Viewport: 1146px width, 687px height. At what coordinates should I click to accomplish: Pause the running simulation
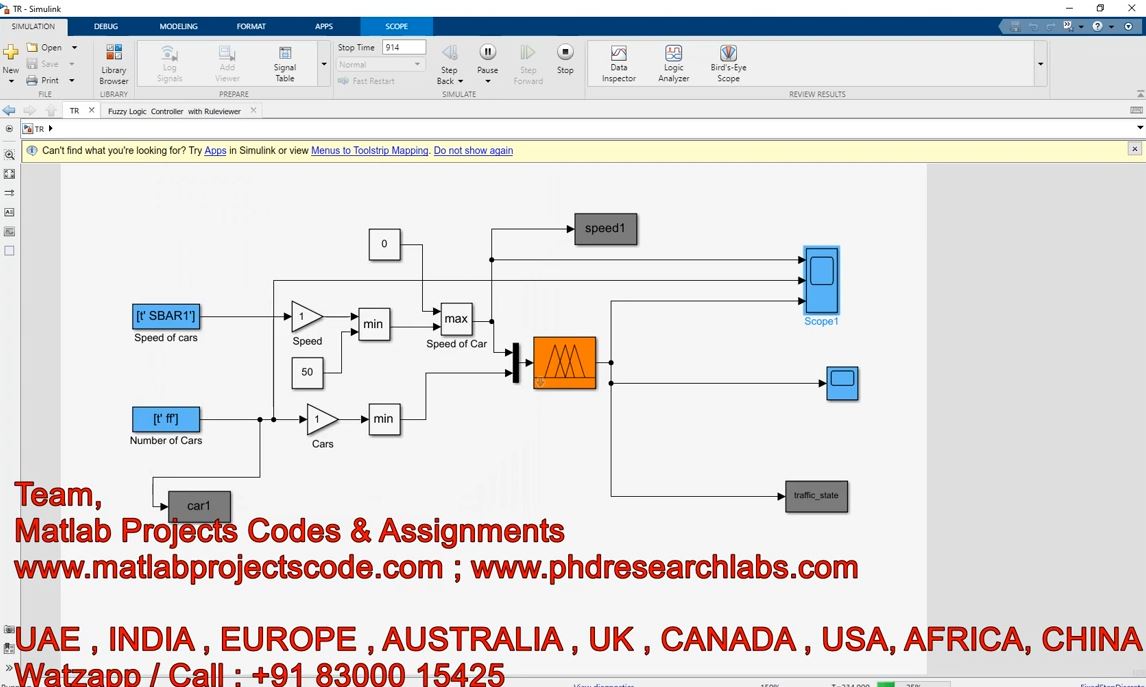click(487, 53)
